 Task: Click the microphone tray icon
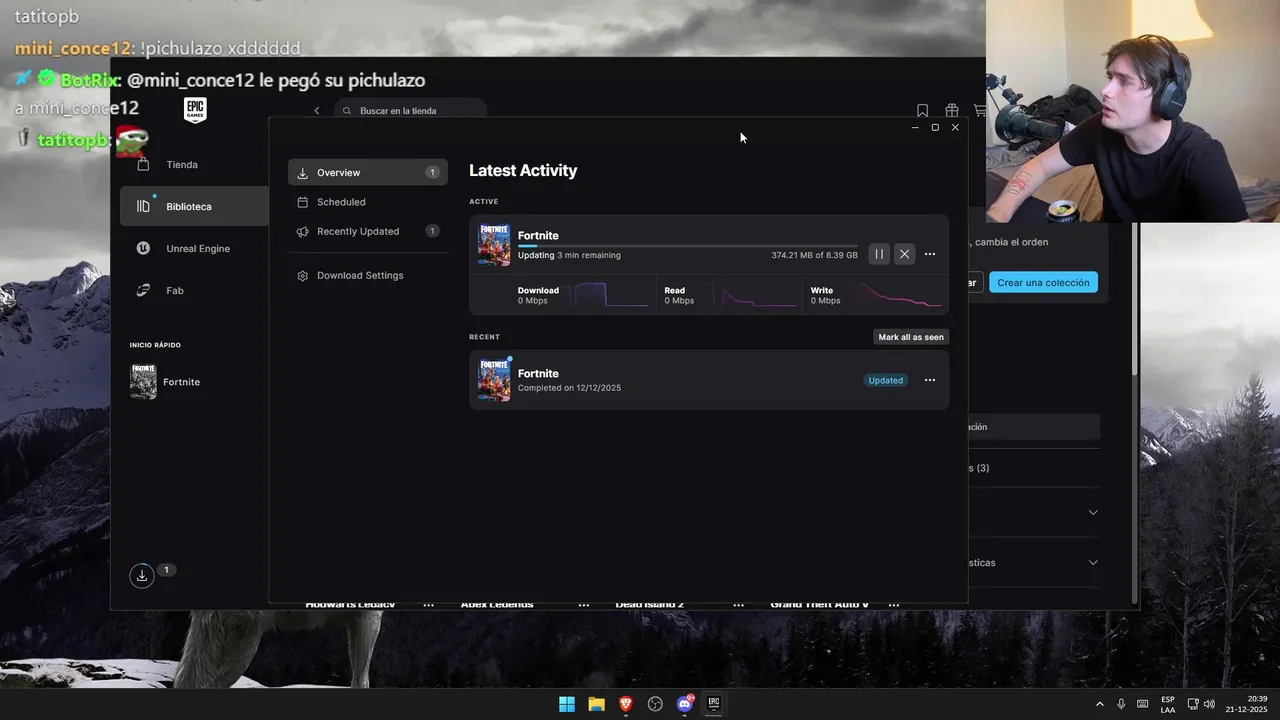pos(1121,704)
